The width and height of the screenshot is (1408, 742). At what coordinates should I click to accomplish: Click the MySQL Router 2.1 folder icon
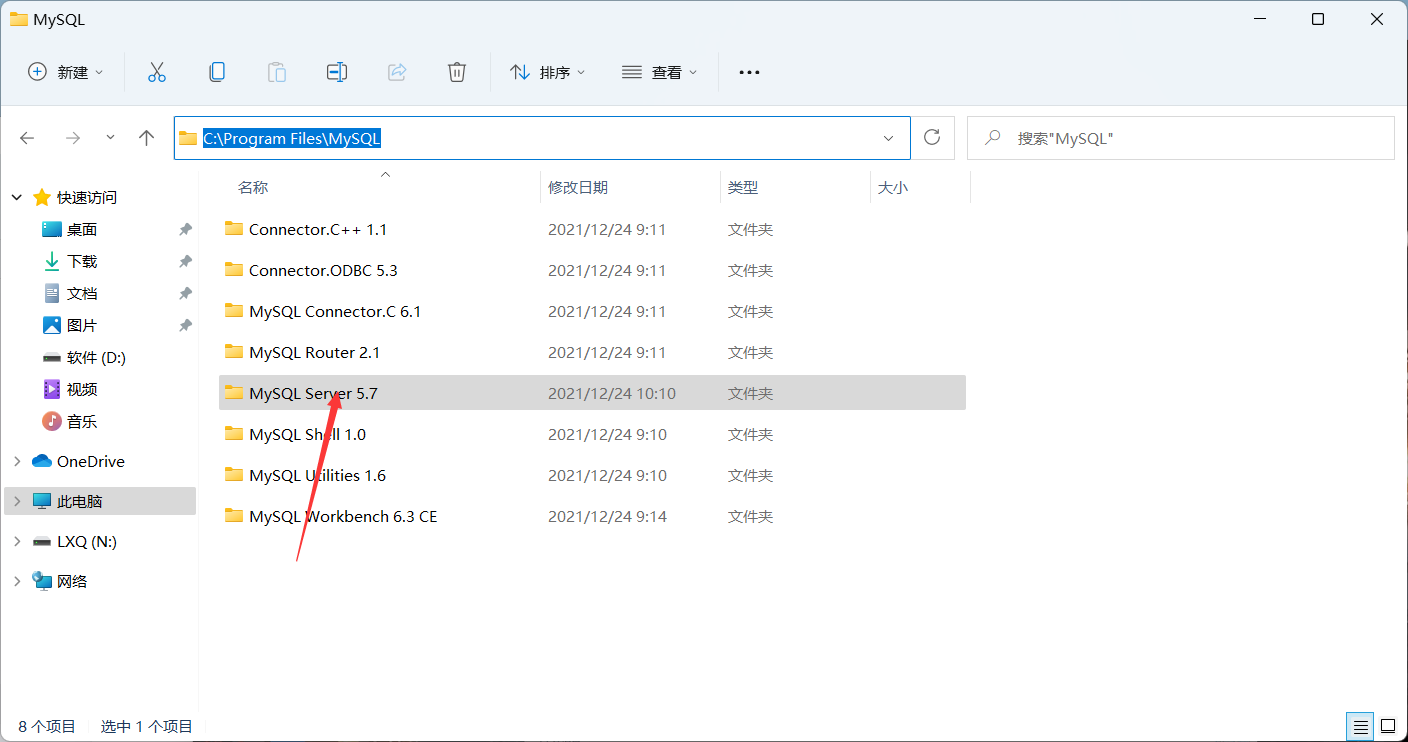tap(234, 352)
